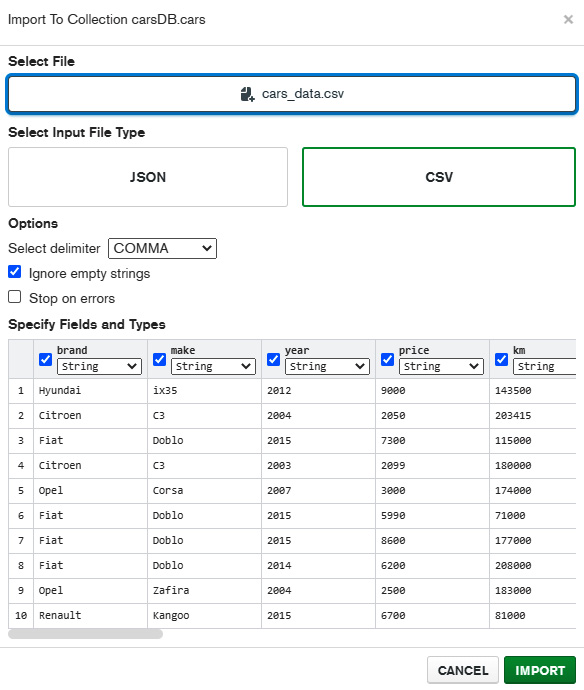
Task: Open the brand type dropdown
Action: (x=99, y=366)
